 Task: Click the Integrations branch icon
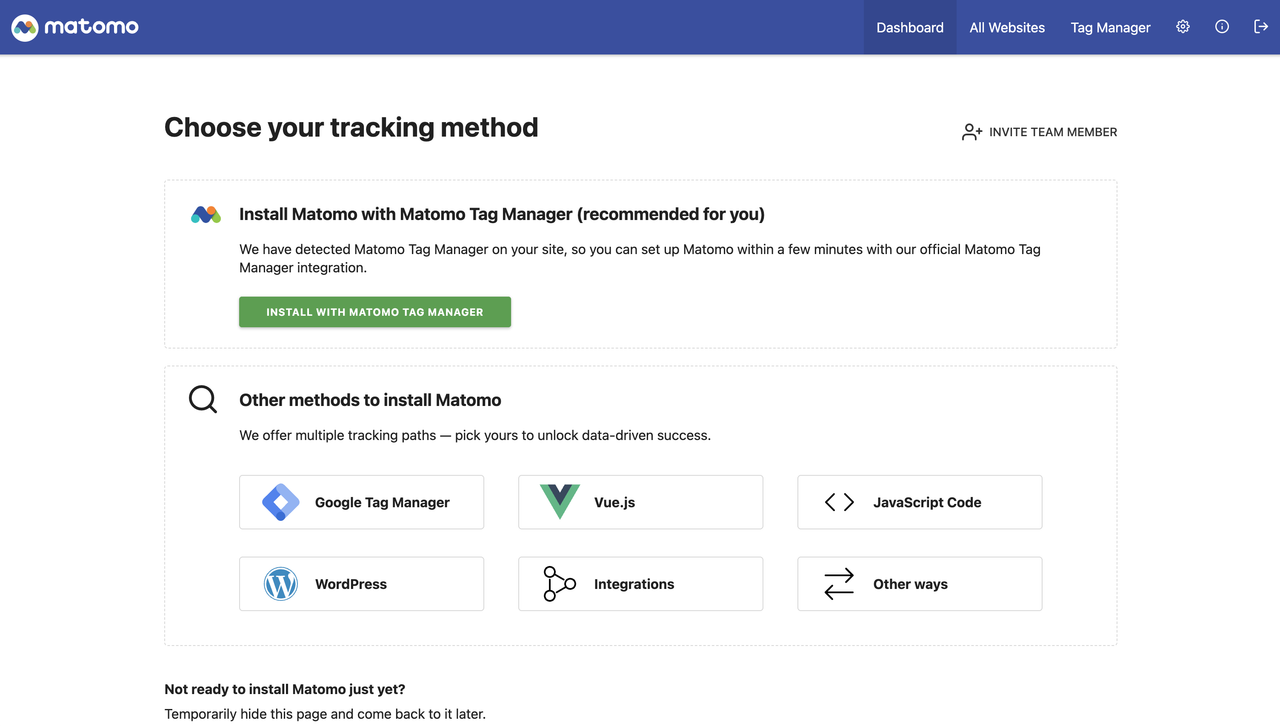pyautogui.click(x=559, y=584)
